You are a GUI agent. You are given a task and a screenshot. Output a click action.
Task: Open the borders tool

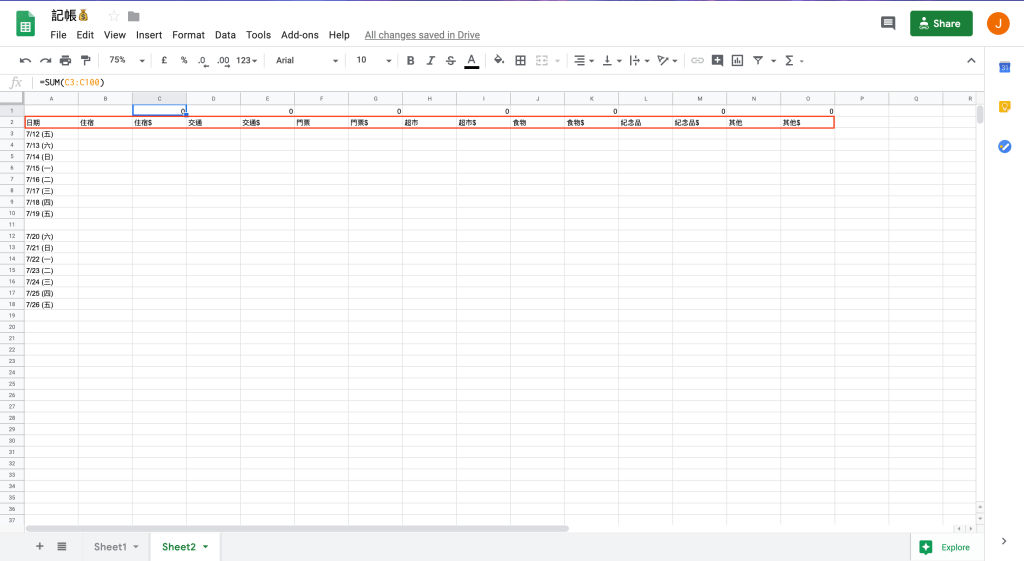pos(520,61)
